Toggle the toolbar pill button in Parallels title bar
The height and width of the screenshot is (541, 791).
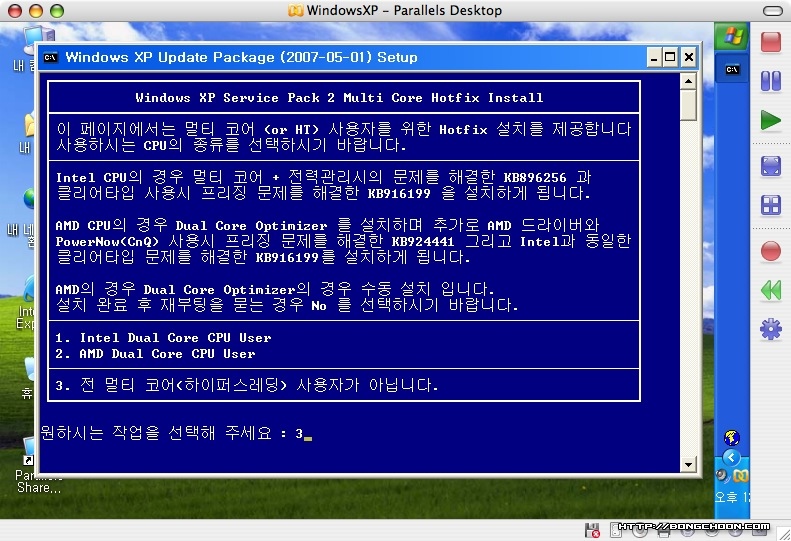(772, 11)
